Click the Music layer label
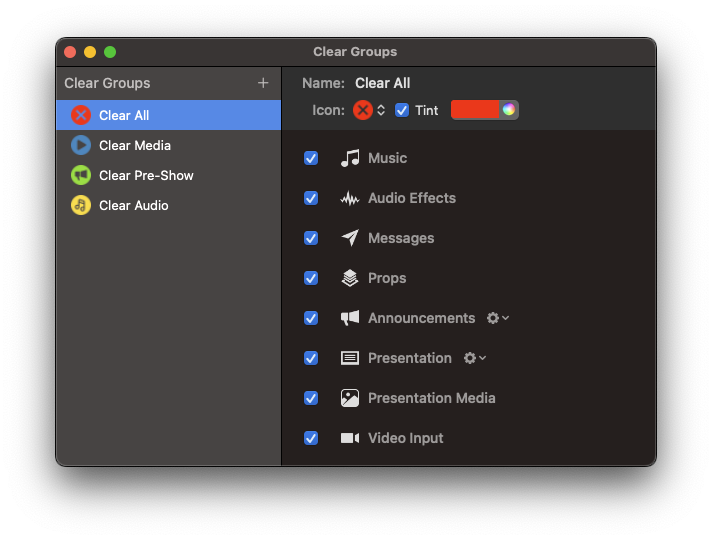Viewport: 712px width, 540px height. tap(387, 158)
